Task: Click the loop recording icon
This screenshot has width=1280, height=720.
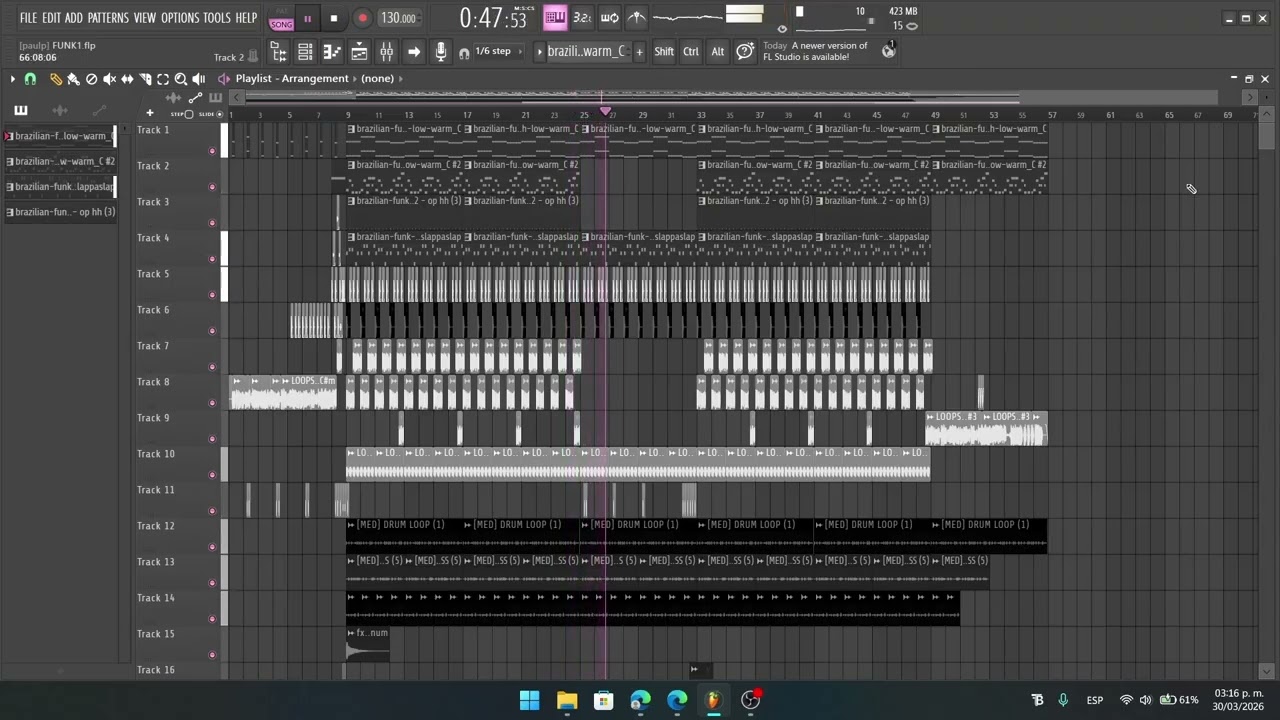Action: [x=609, y=17]
